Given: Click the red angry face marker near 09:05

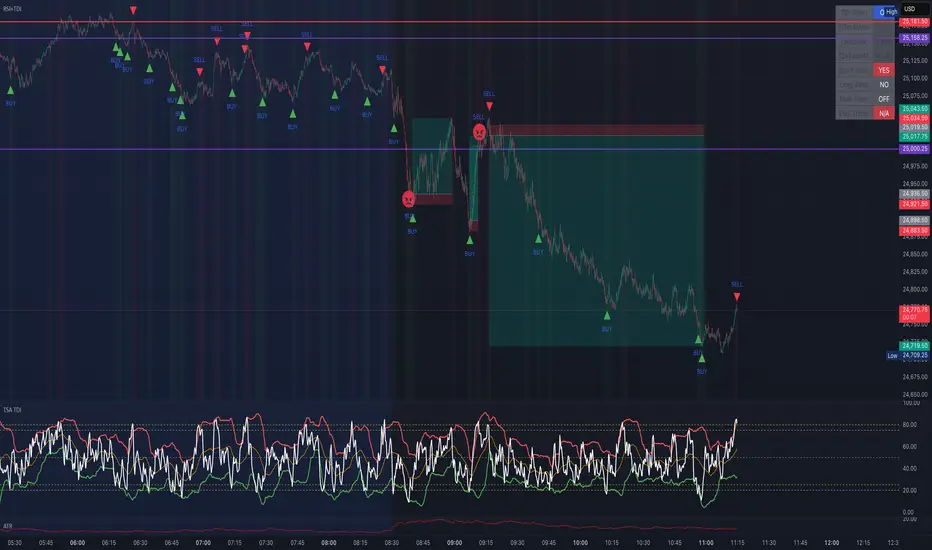Looking at the screenshot, I should pos(480,131).
